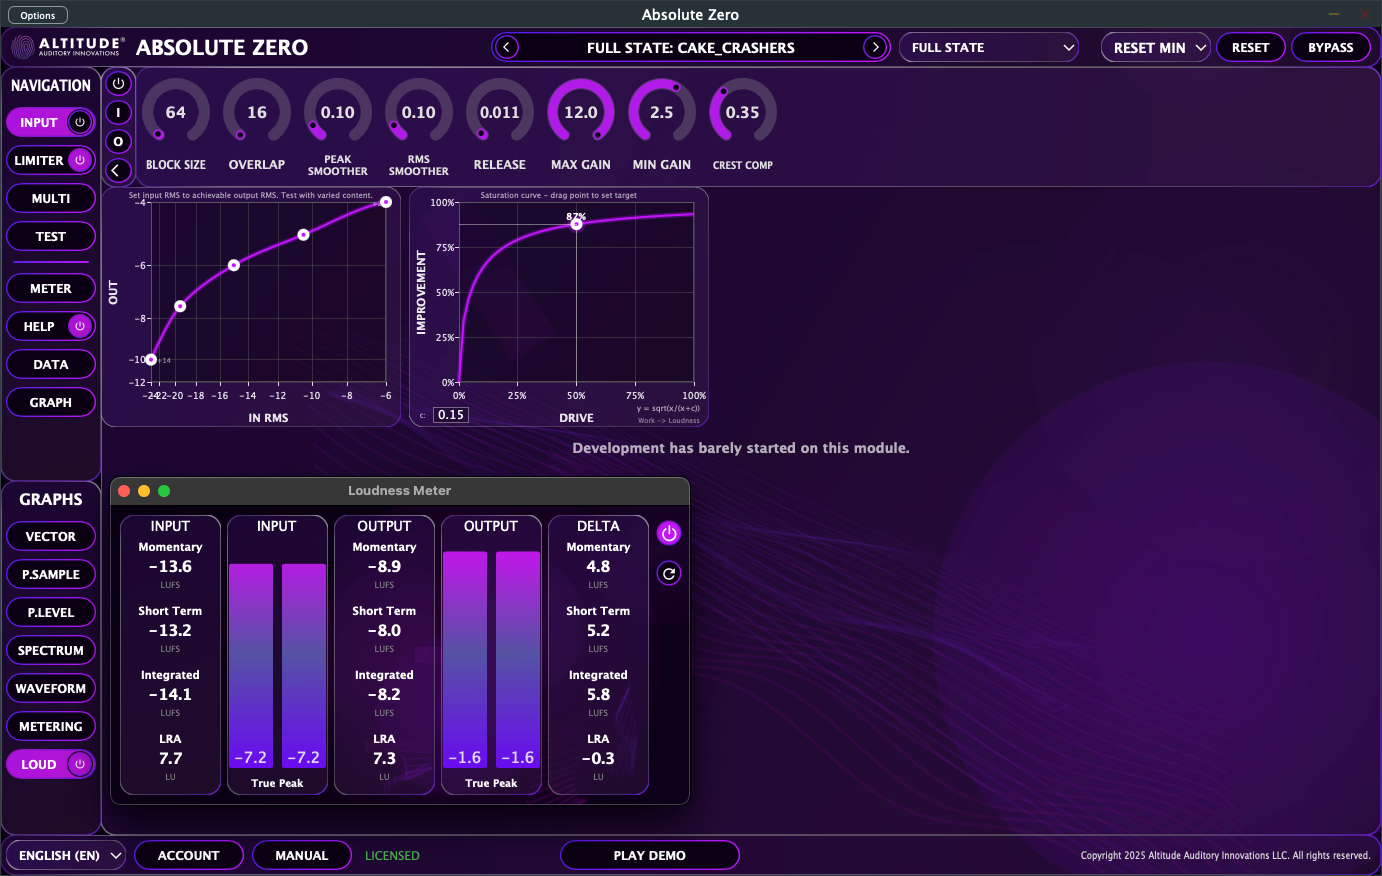Click the "I" input monitor icon
This screenshot has height=876, width=1382.
[118, 112]
